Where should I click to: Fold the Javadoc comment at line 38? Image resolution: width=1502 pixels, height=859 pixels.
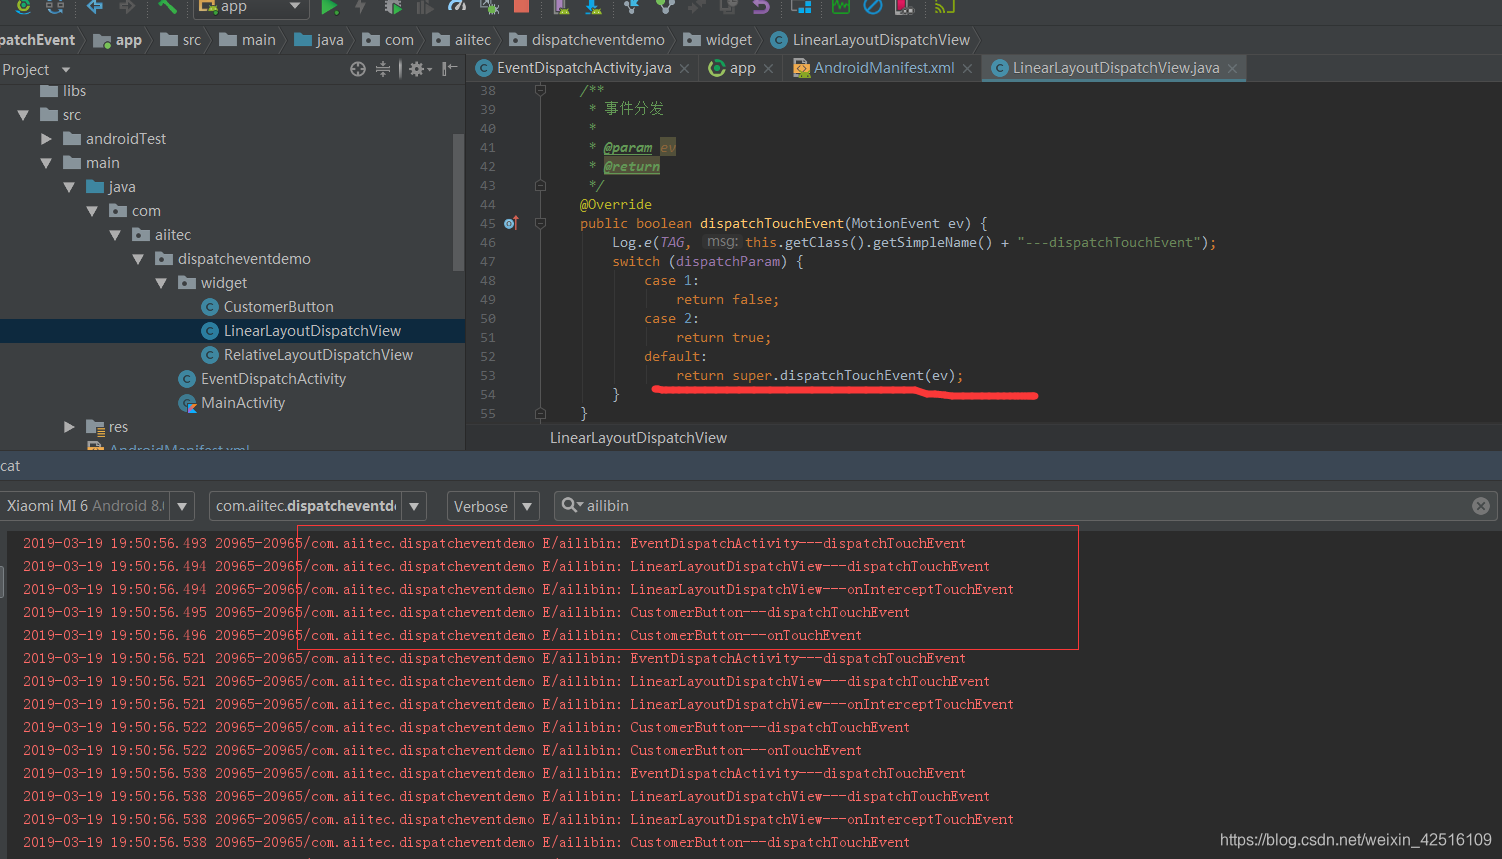540,90
